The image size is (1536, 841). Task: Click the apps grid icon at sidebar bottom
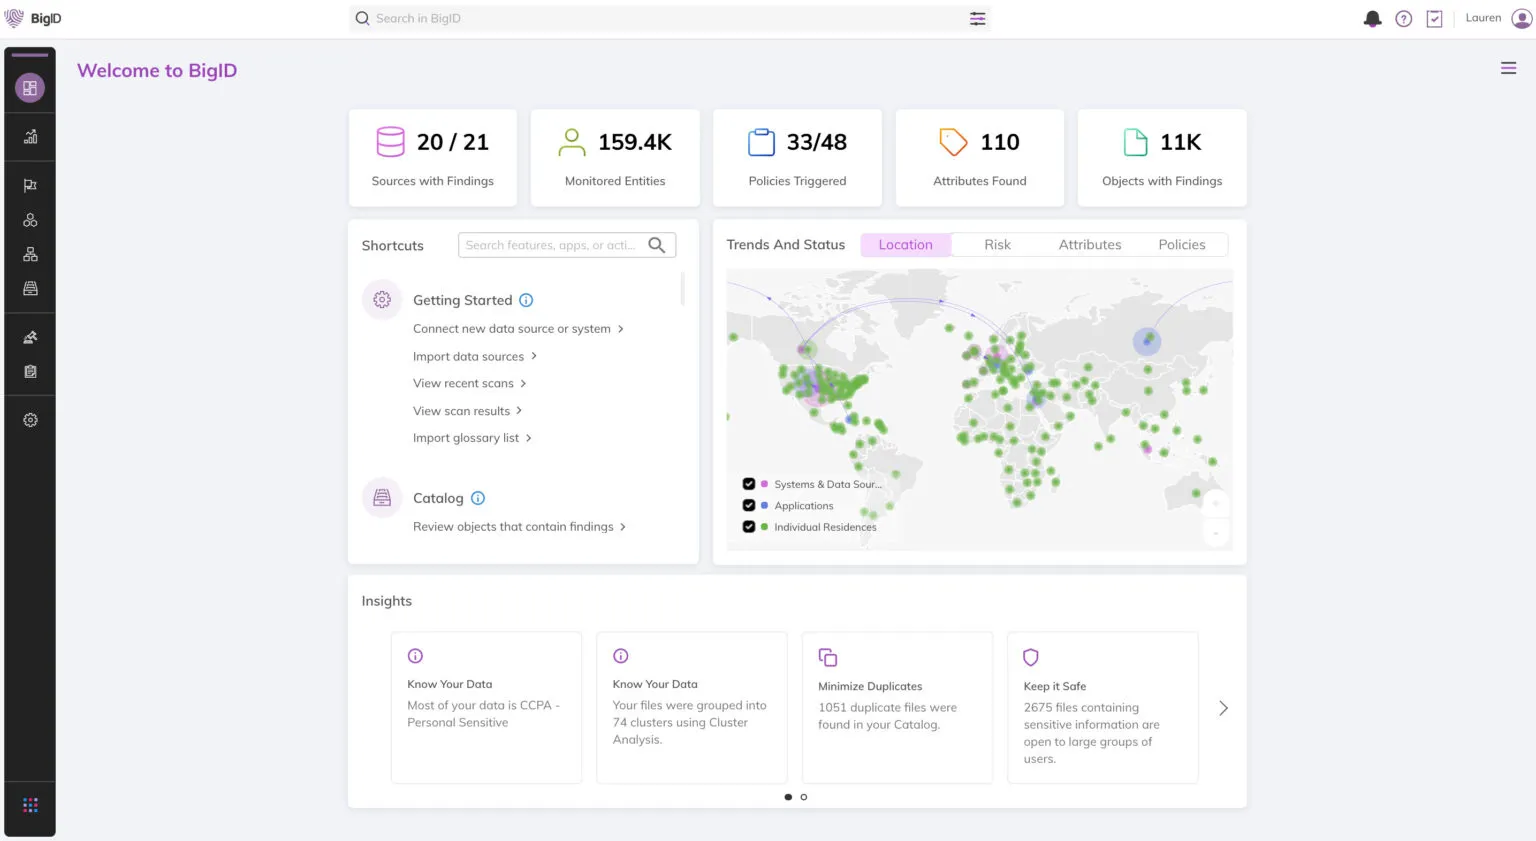click(30, 805)
